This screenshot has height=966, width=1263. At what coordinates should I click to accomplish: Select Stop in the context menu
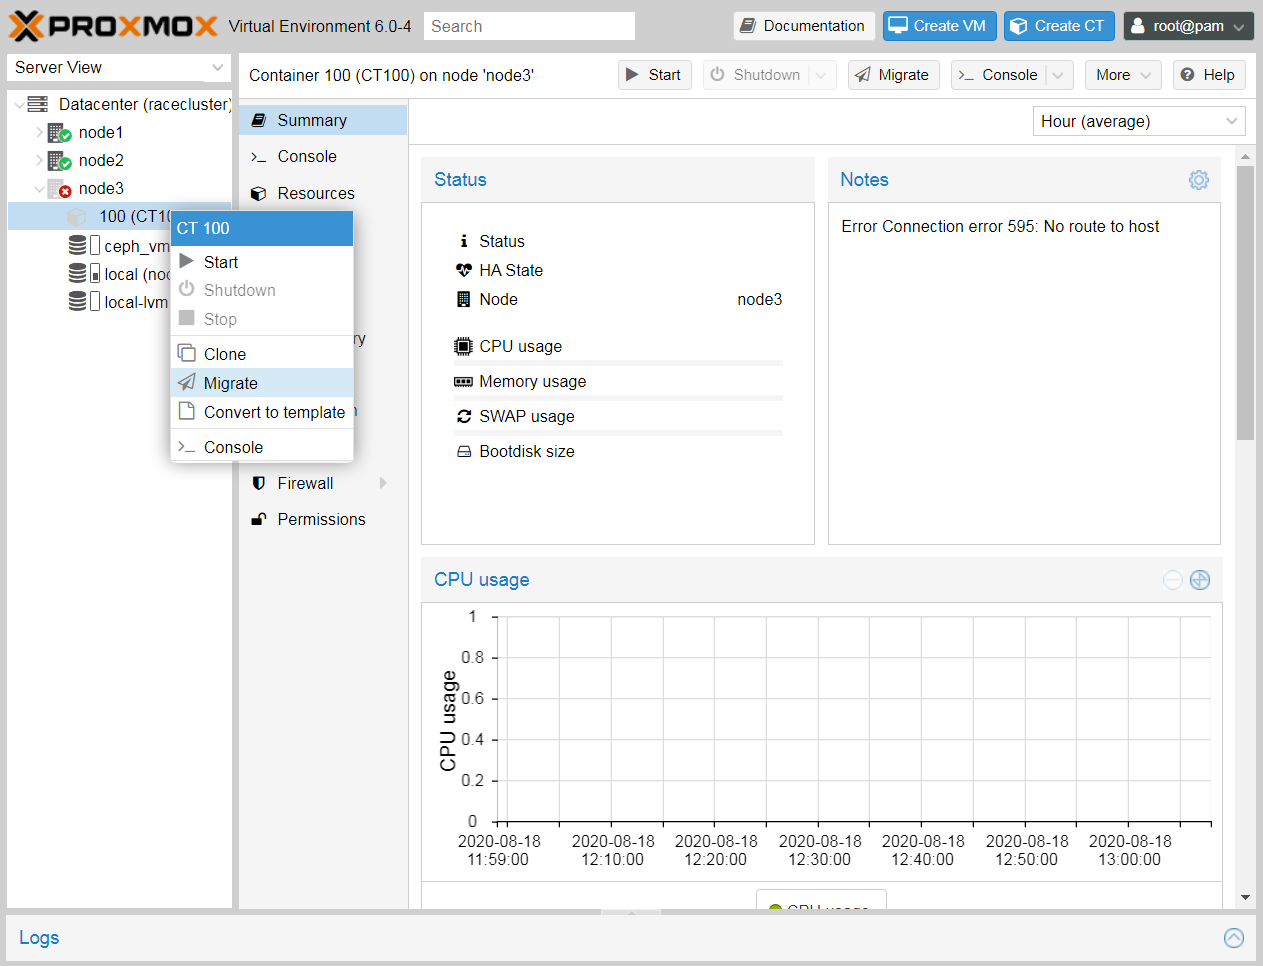click(x=262, y=319)
